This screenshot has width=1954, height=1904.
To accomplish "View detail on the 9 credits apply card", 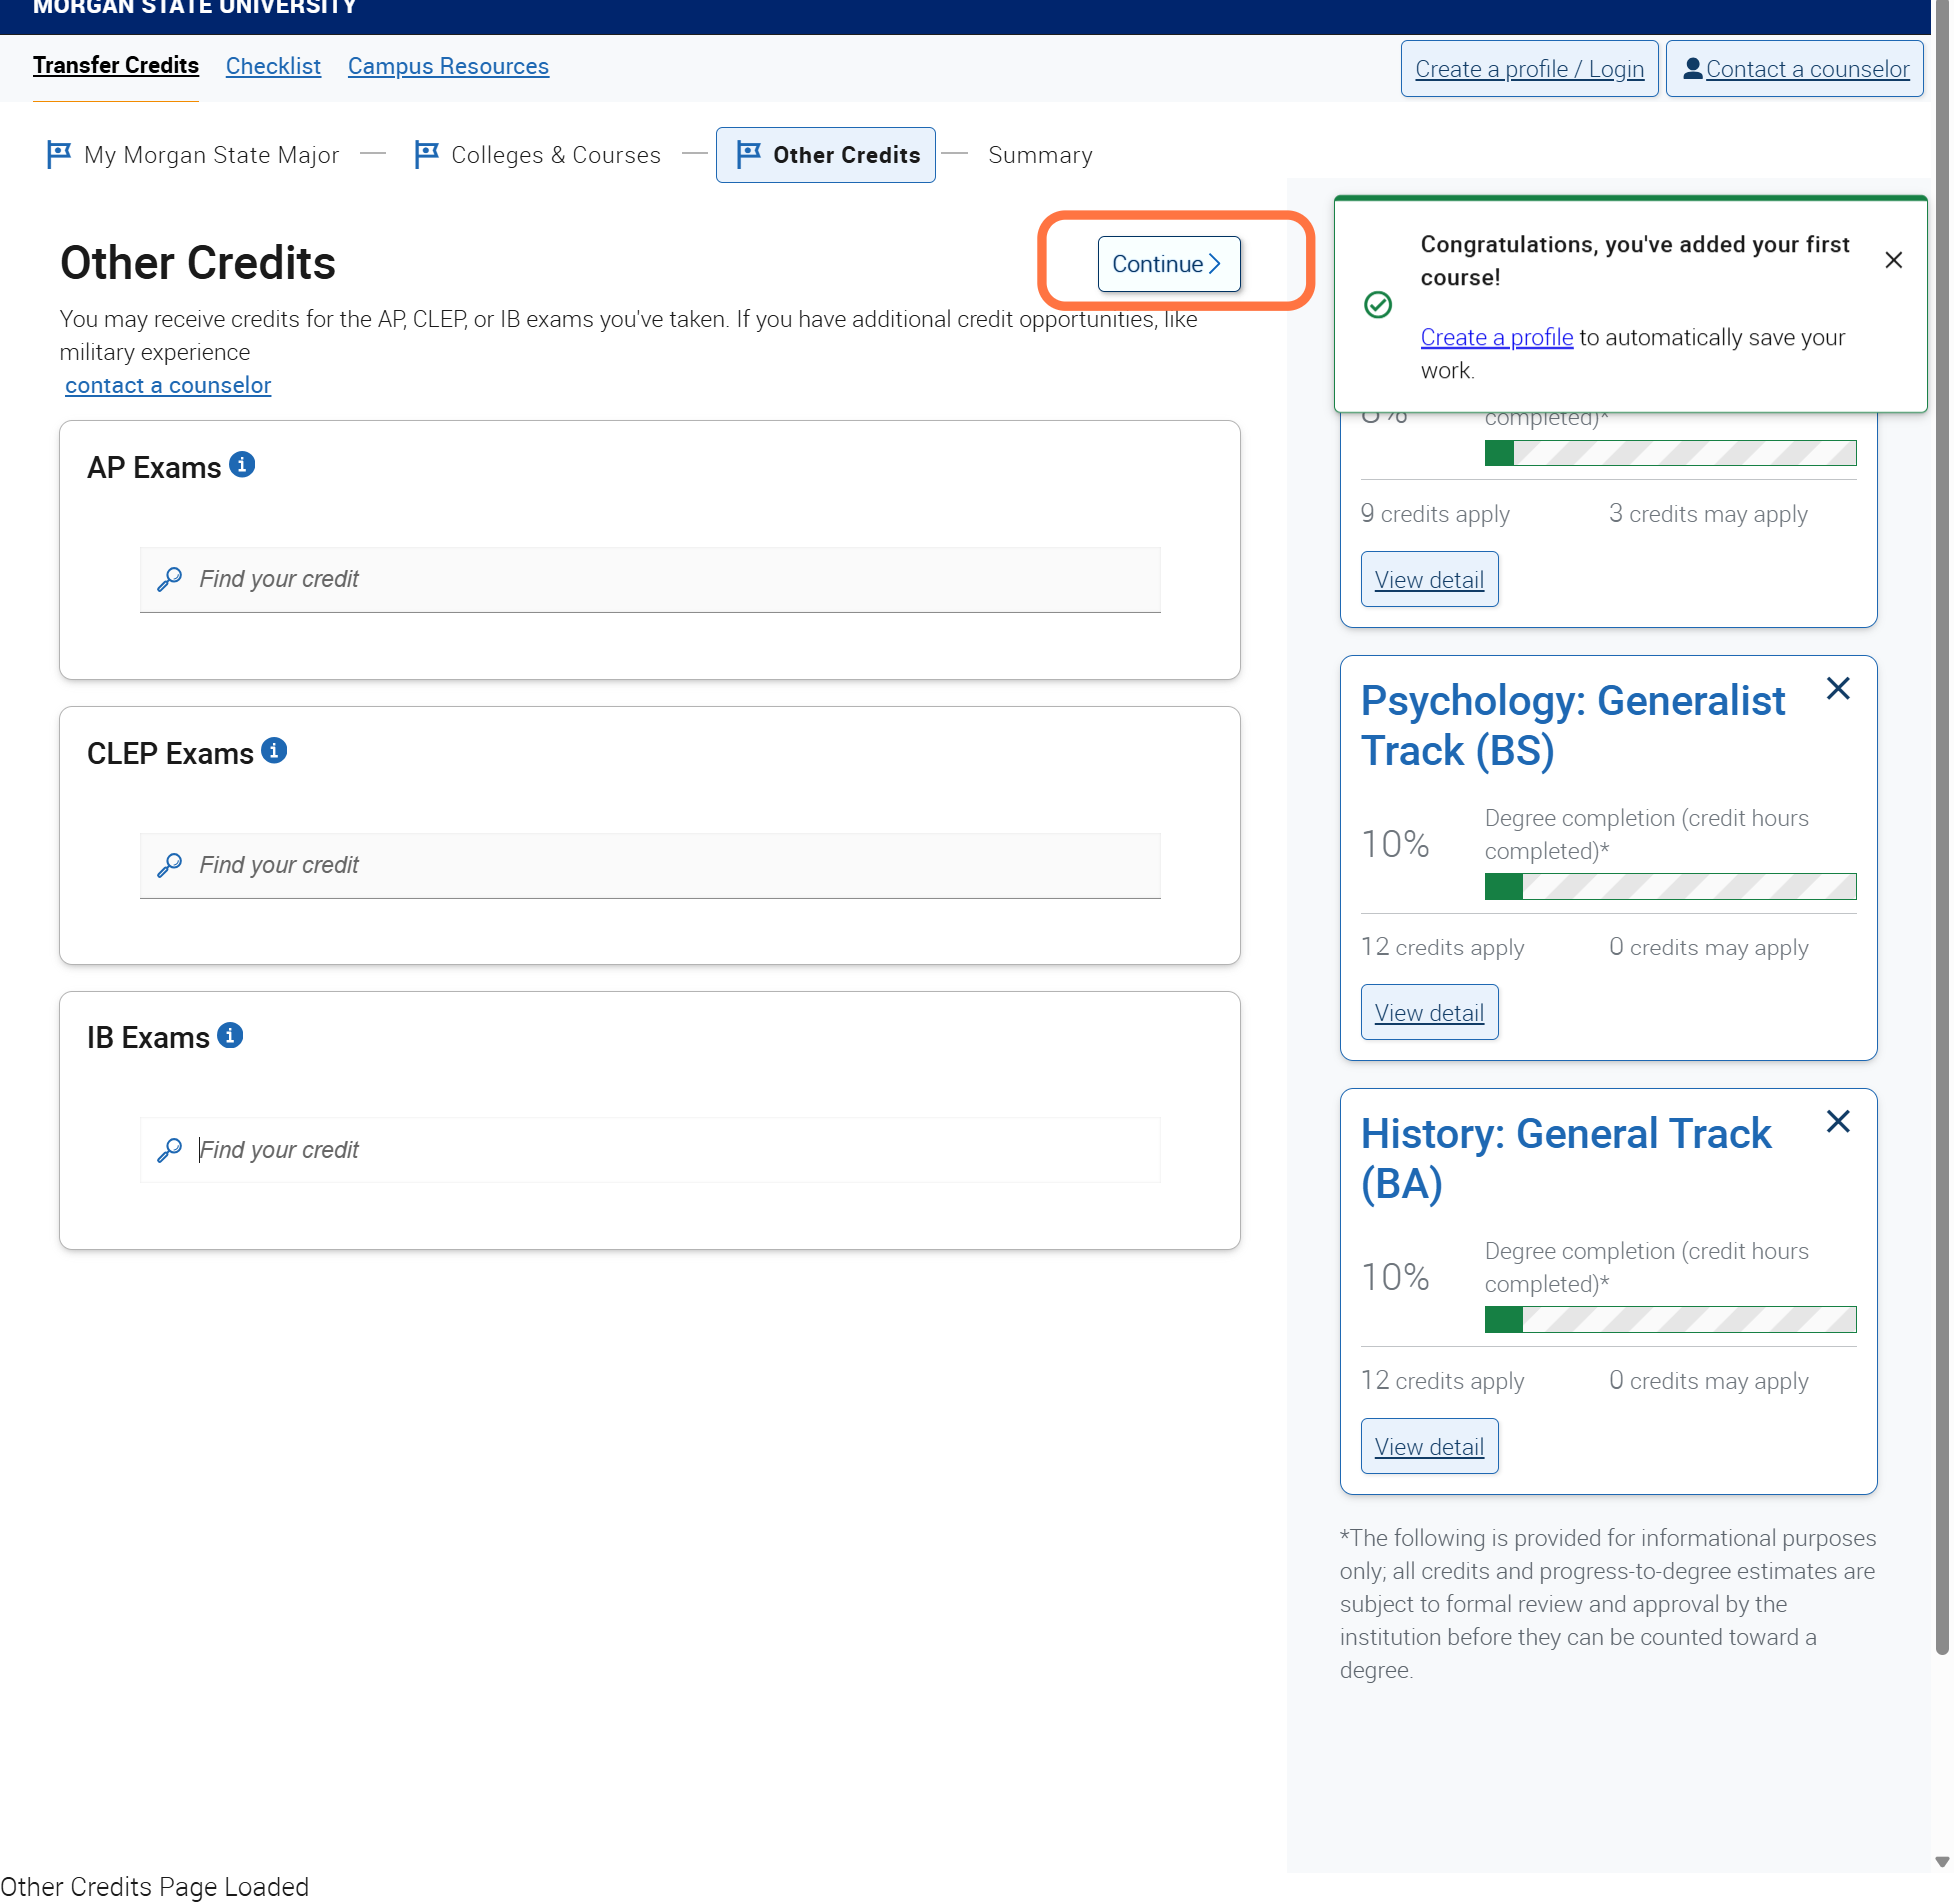I will 1429,579.
